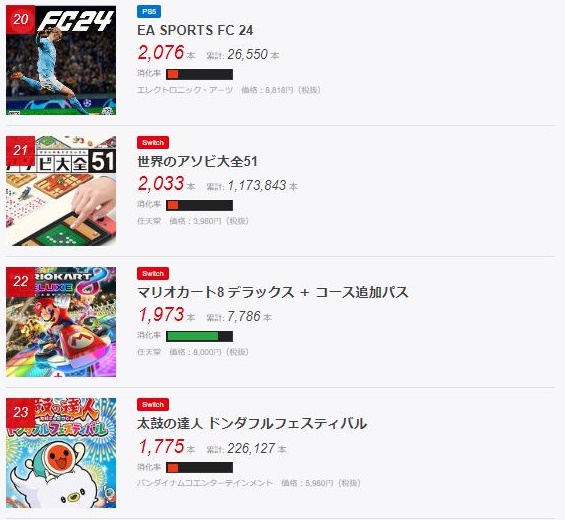Image resolution: width=565 pixels, height=520 pixels.
Task: Click the FC 24 cover thumbnail
Action: 61,60
